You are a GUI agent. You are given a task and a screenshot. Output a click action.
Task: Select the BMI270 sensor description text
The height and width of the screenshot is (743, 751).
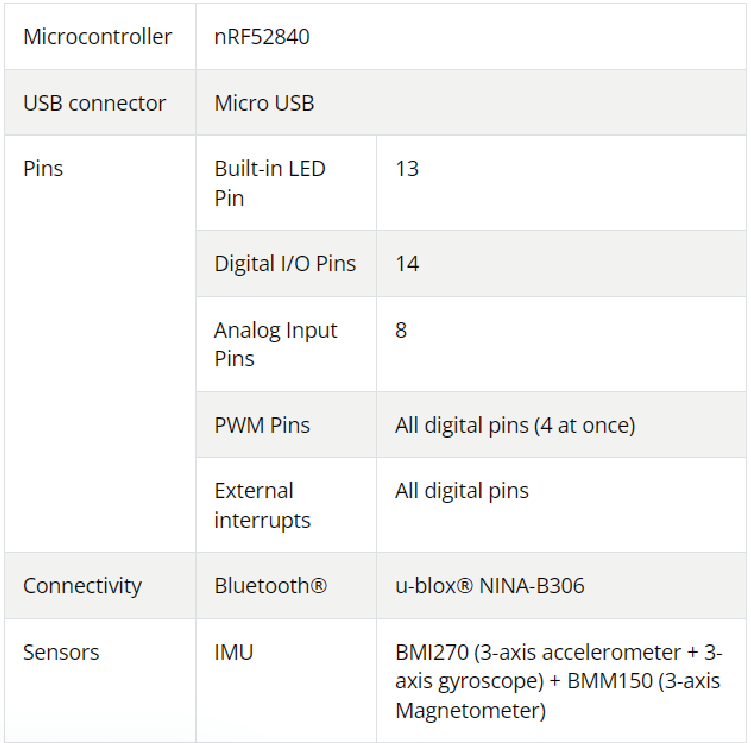(x=558, y=681)
